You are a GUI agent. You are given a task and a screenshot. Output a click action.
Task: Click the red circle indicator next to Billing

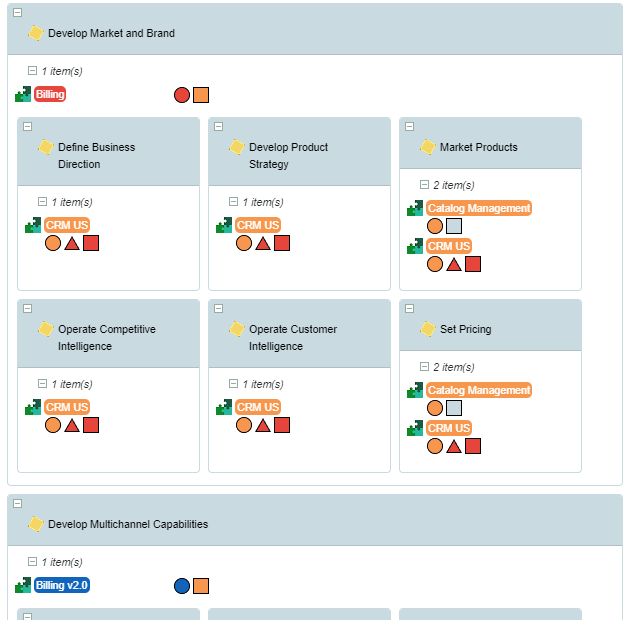pos(182,95)
